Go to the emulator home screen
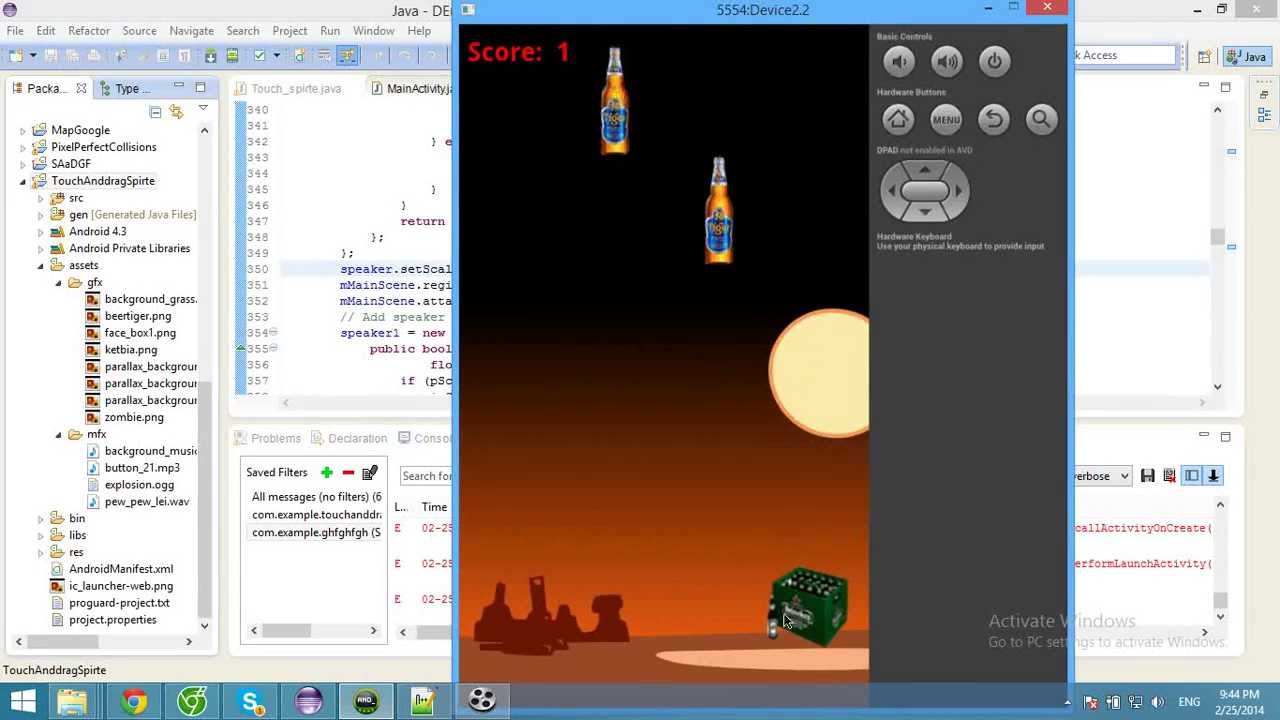The width and height of the screenshot is (1280, 720). click(898, 120)
